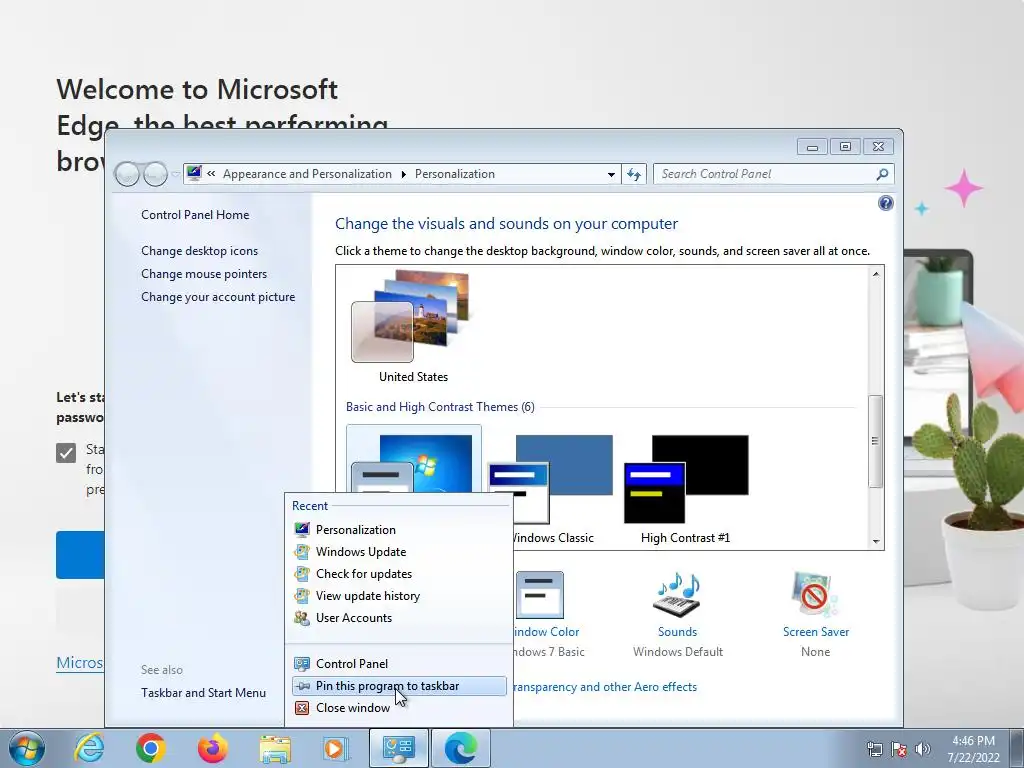Screen dimensions: 1024x768
Task: Select the United States theme
Action: tap(413, 327)
